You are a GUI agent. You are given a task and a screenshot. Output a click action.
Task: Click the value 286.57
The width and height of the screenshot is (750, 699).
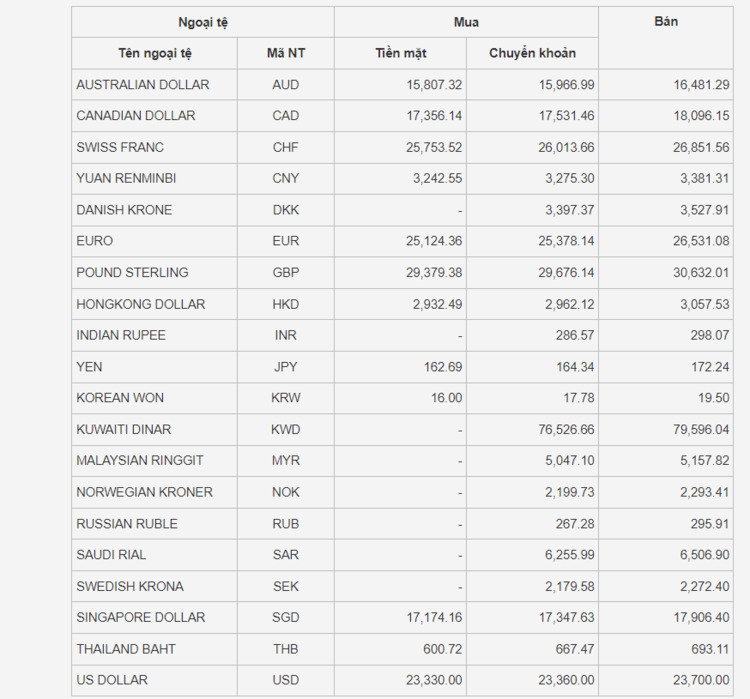[x=575, y=335]
